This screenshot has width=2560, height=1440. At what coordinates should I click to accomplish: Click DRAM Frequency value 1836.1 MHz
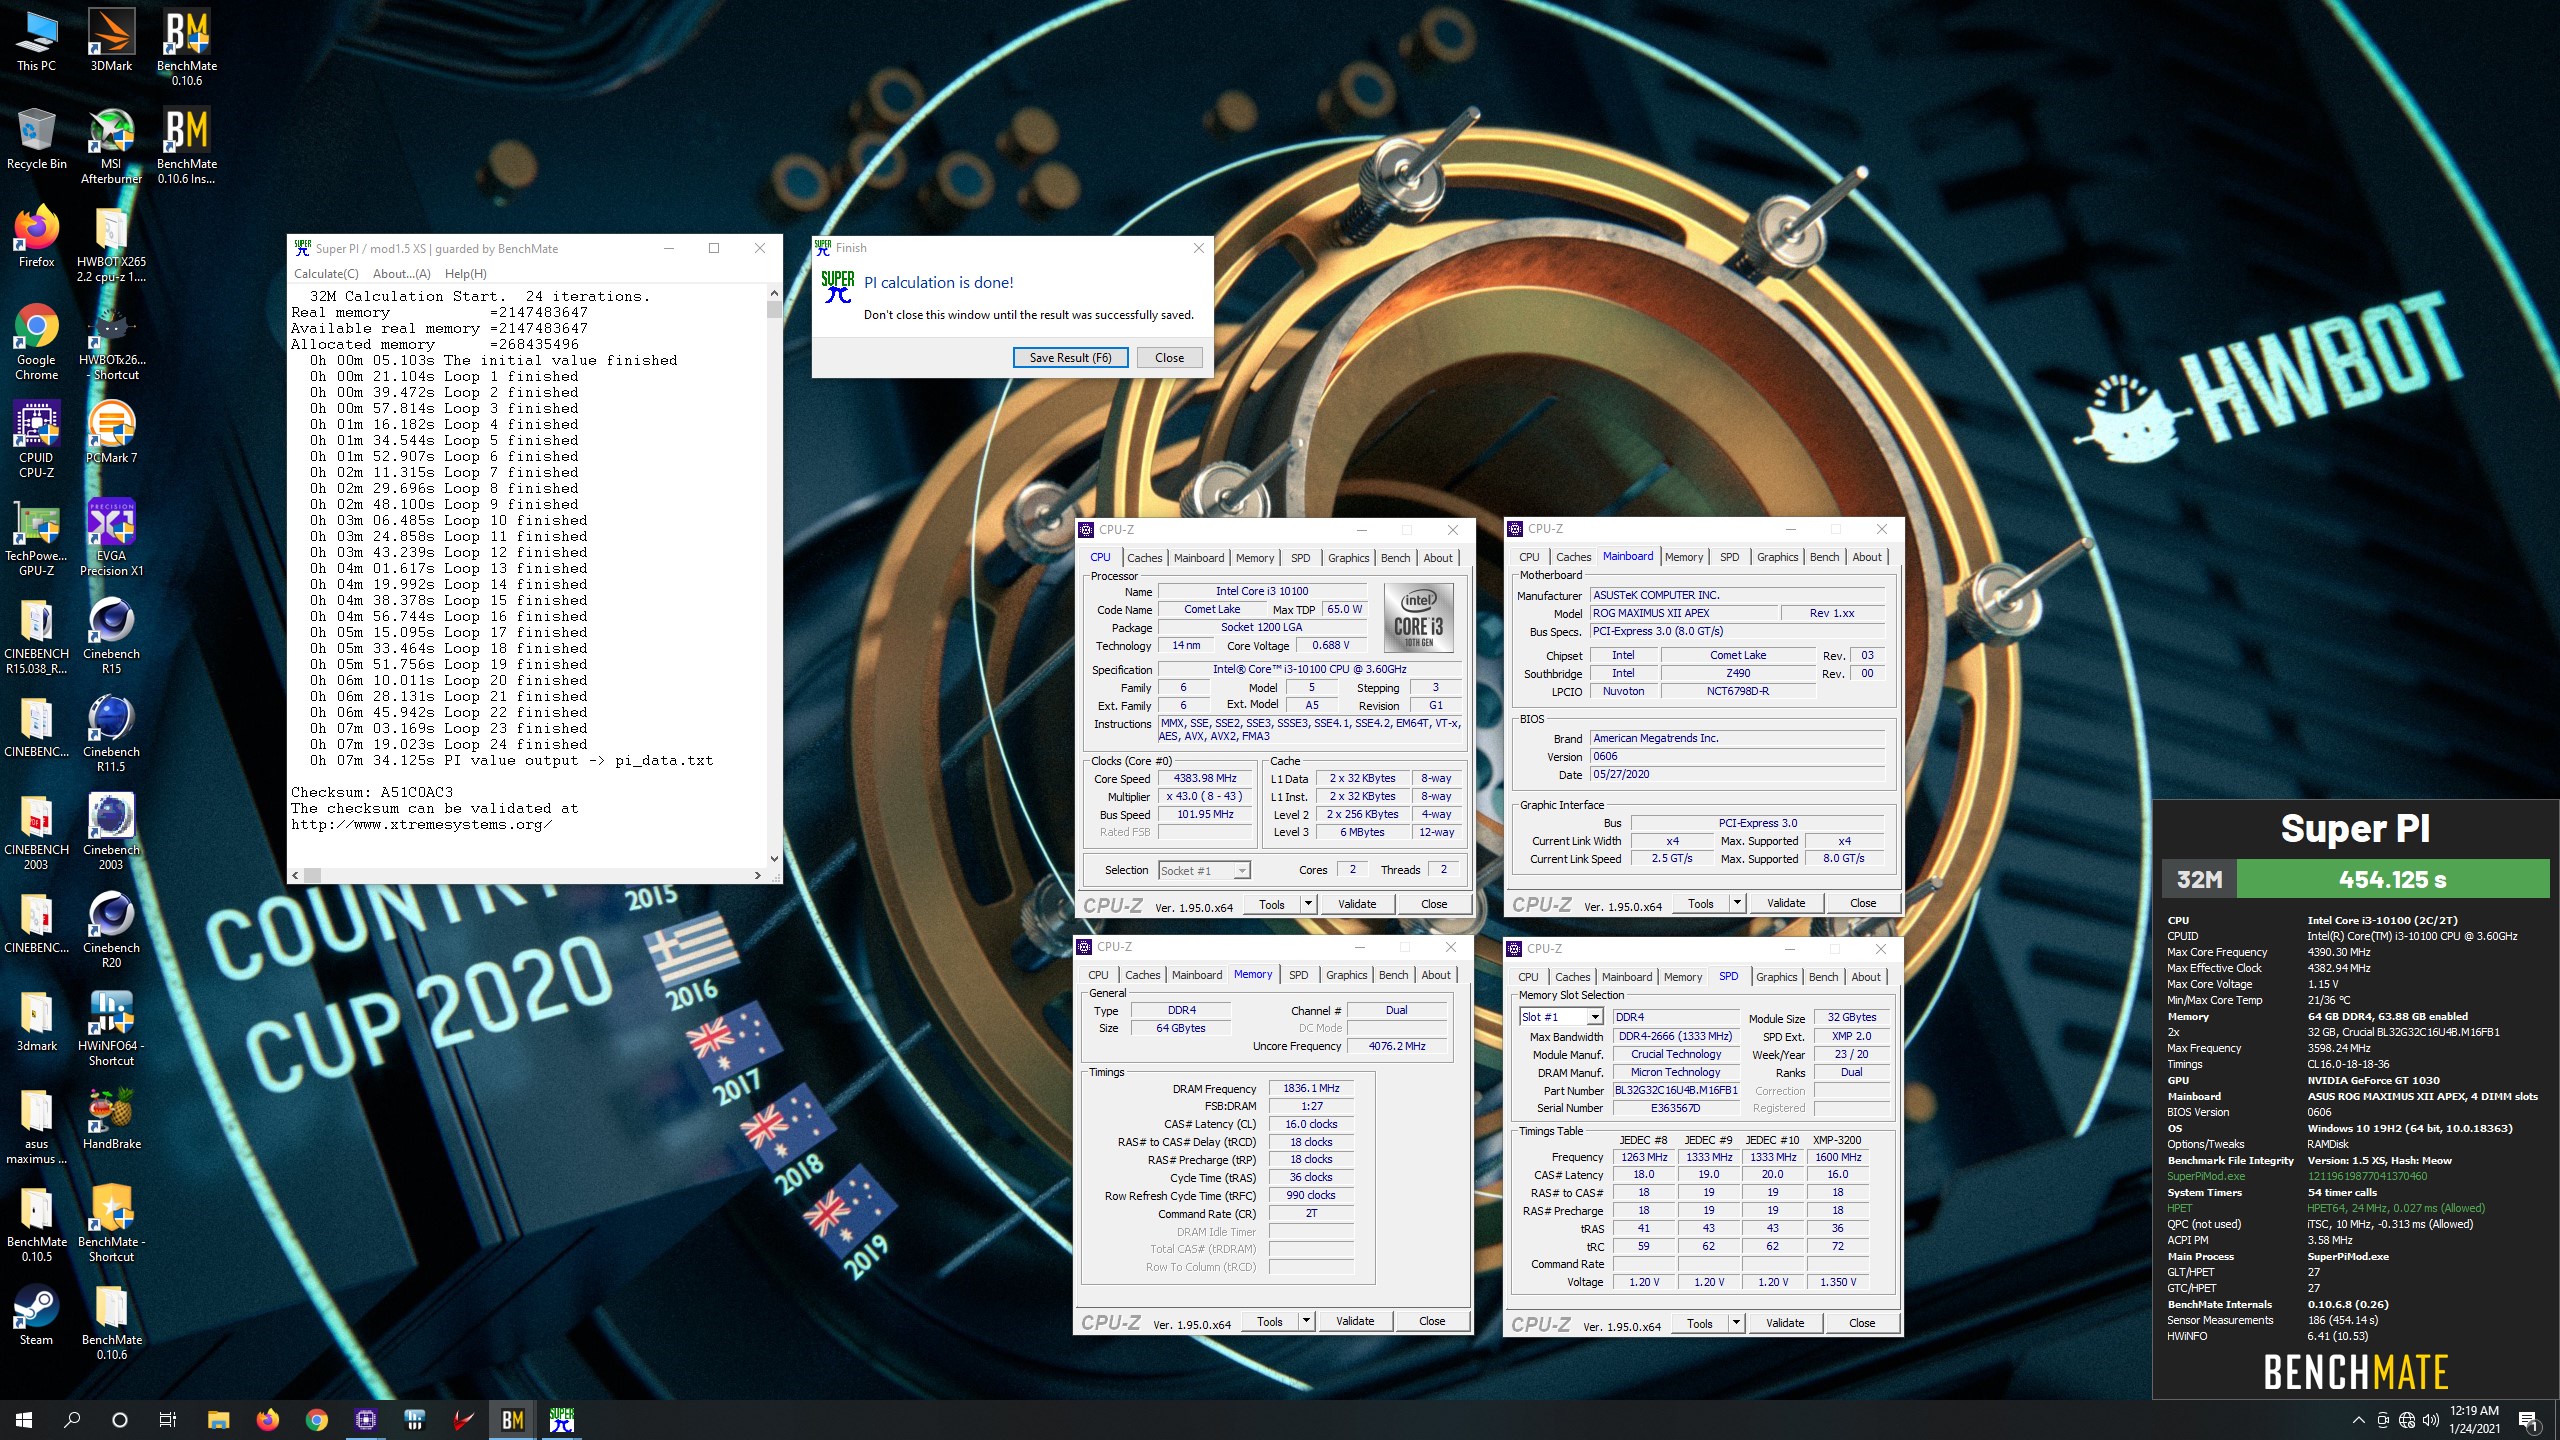pyautogui.click(x=1311, y=1088)
